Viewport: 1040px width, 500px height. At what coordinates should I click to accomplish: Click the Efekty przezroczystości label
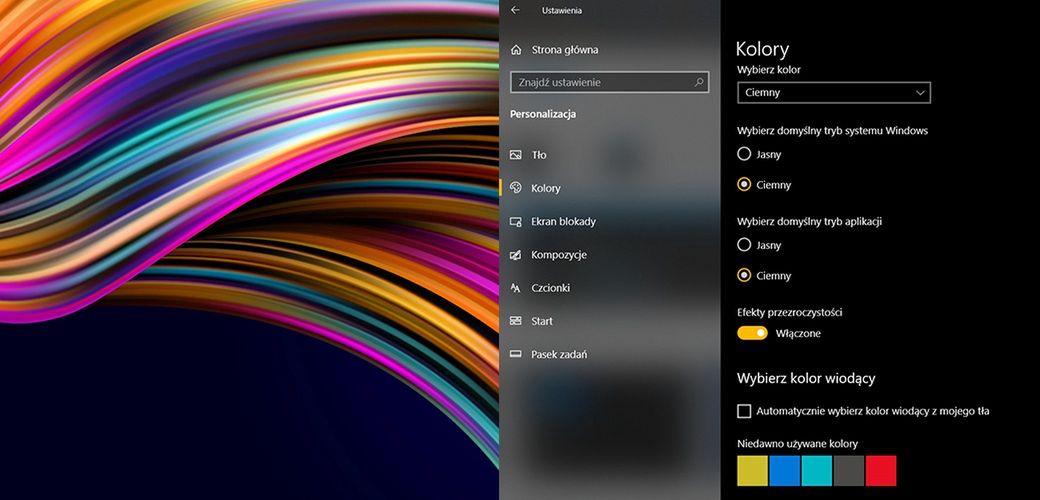point(790,312)
